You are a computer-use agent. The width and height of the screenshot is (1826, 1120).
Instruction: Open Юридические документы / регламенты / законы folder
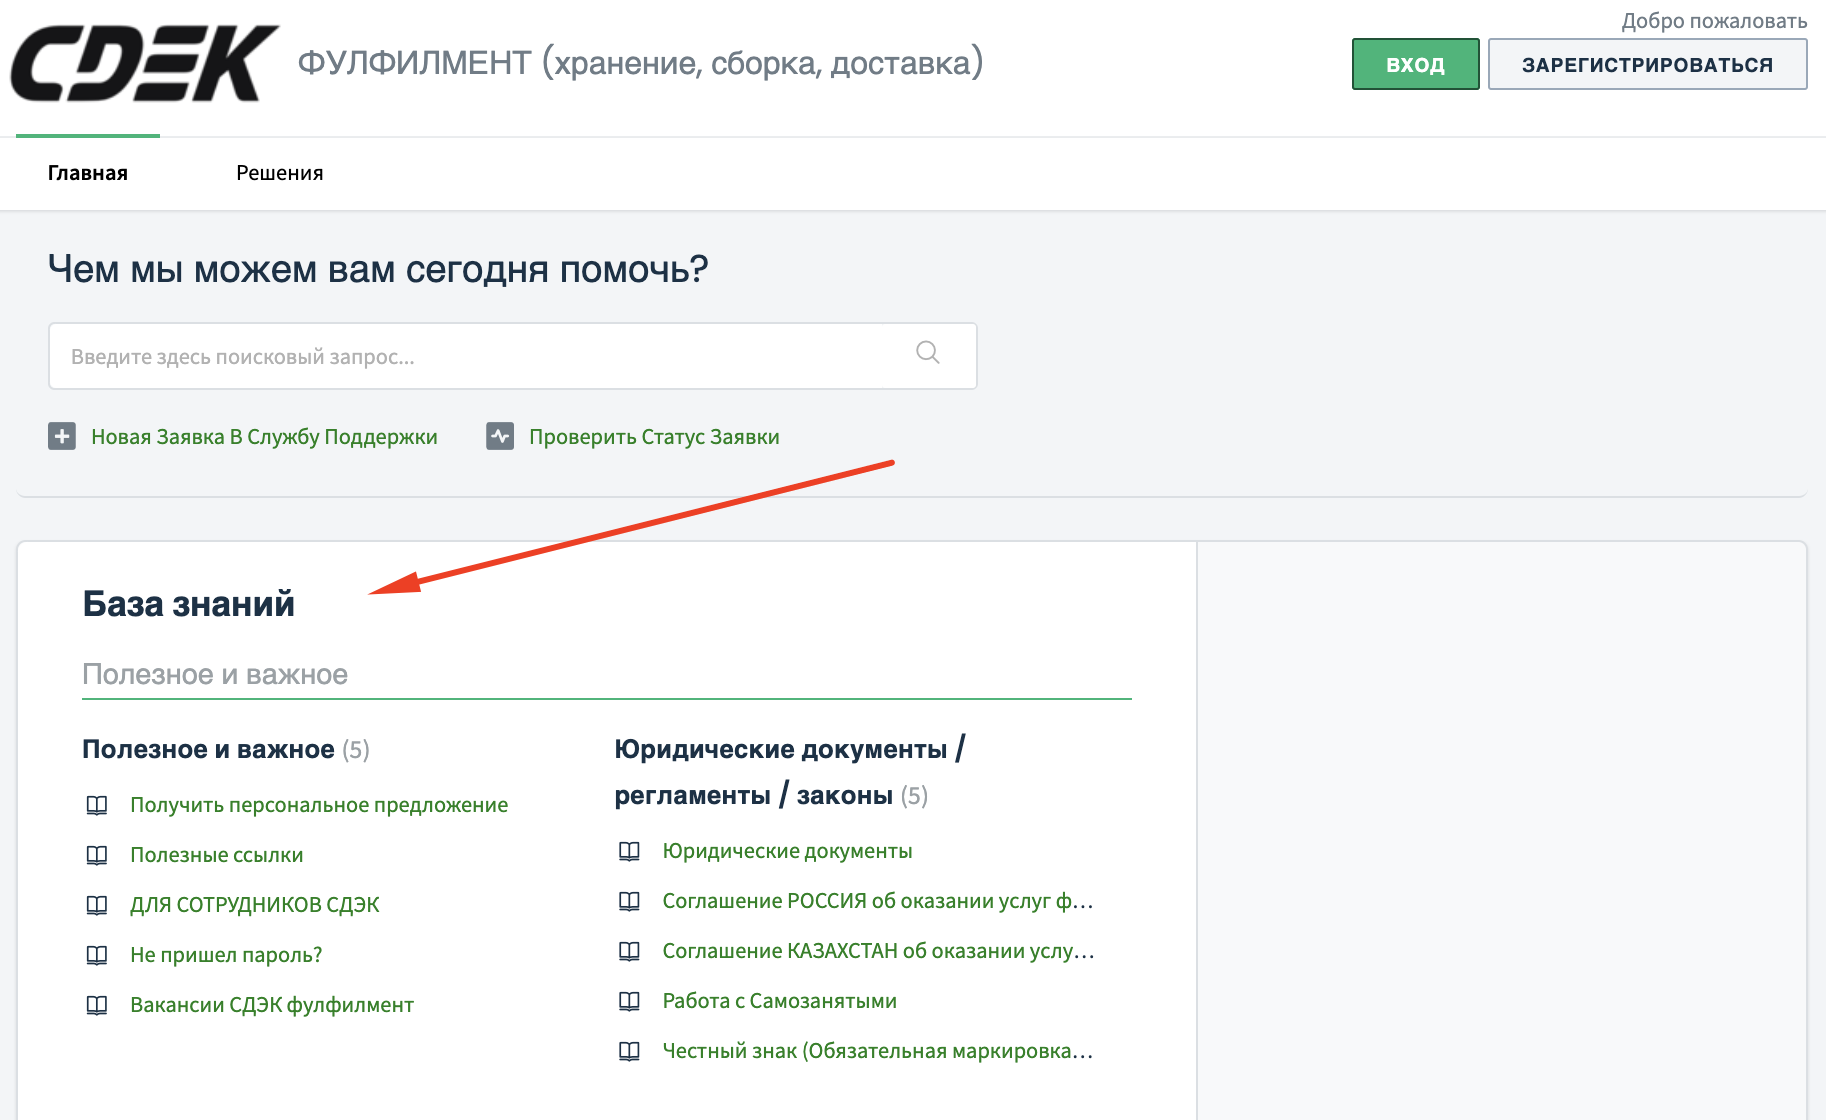(x=790, y=772)
